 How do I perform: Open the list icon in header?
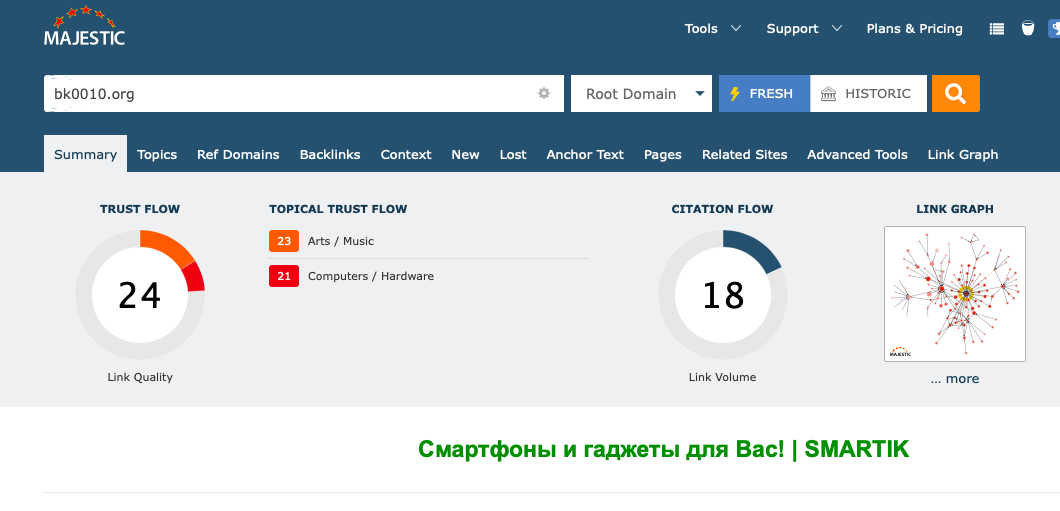pyautogui.click(x=996, y=29)
